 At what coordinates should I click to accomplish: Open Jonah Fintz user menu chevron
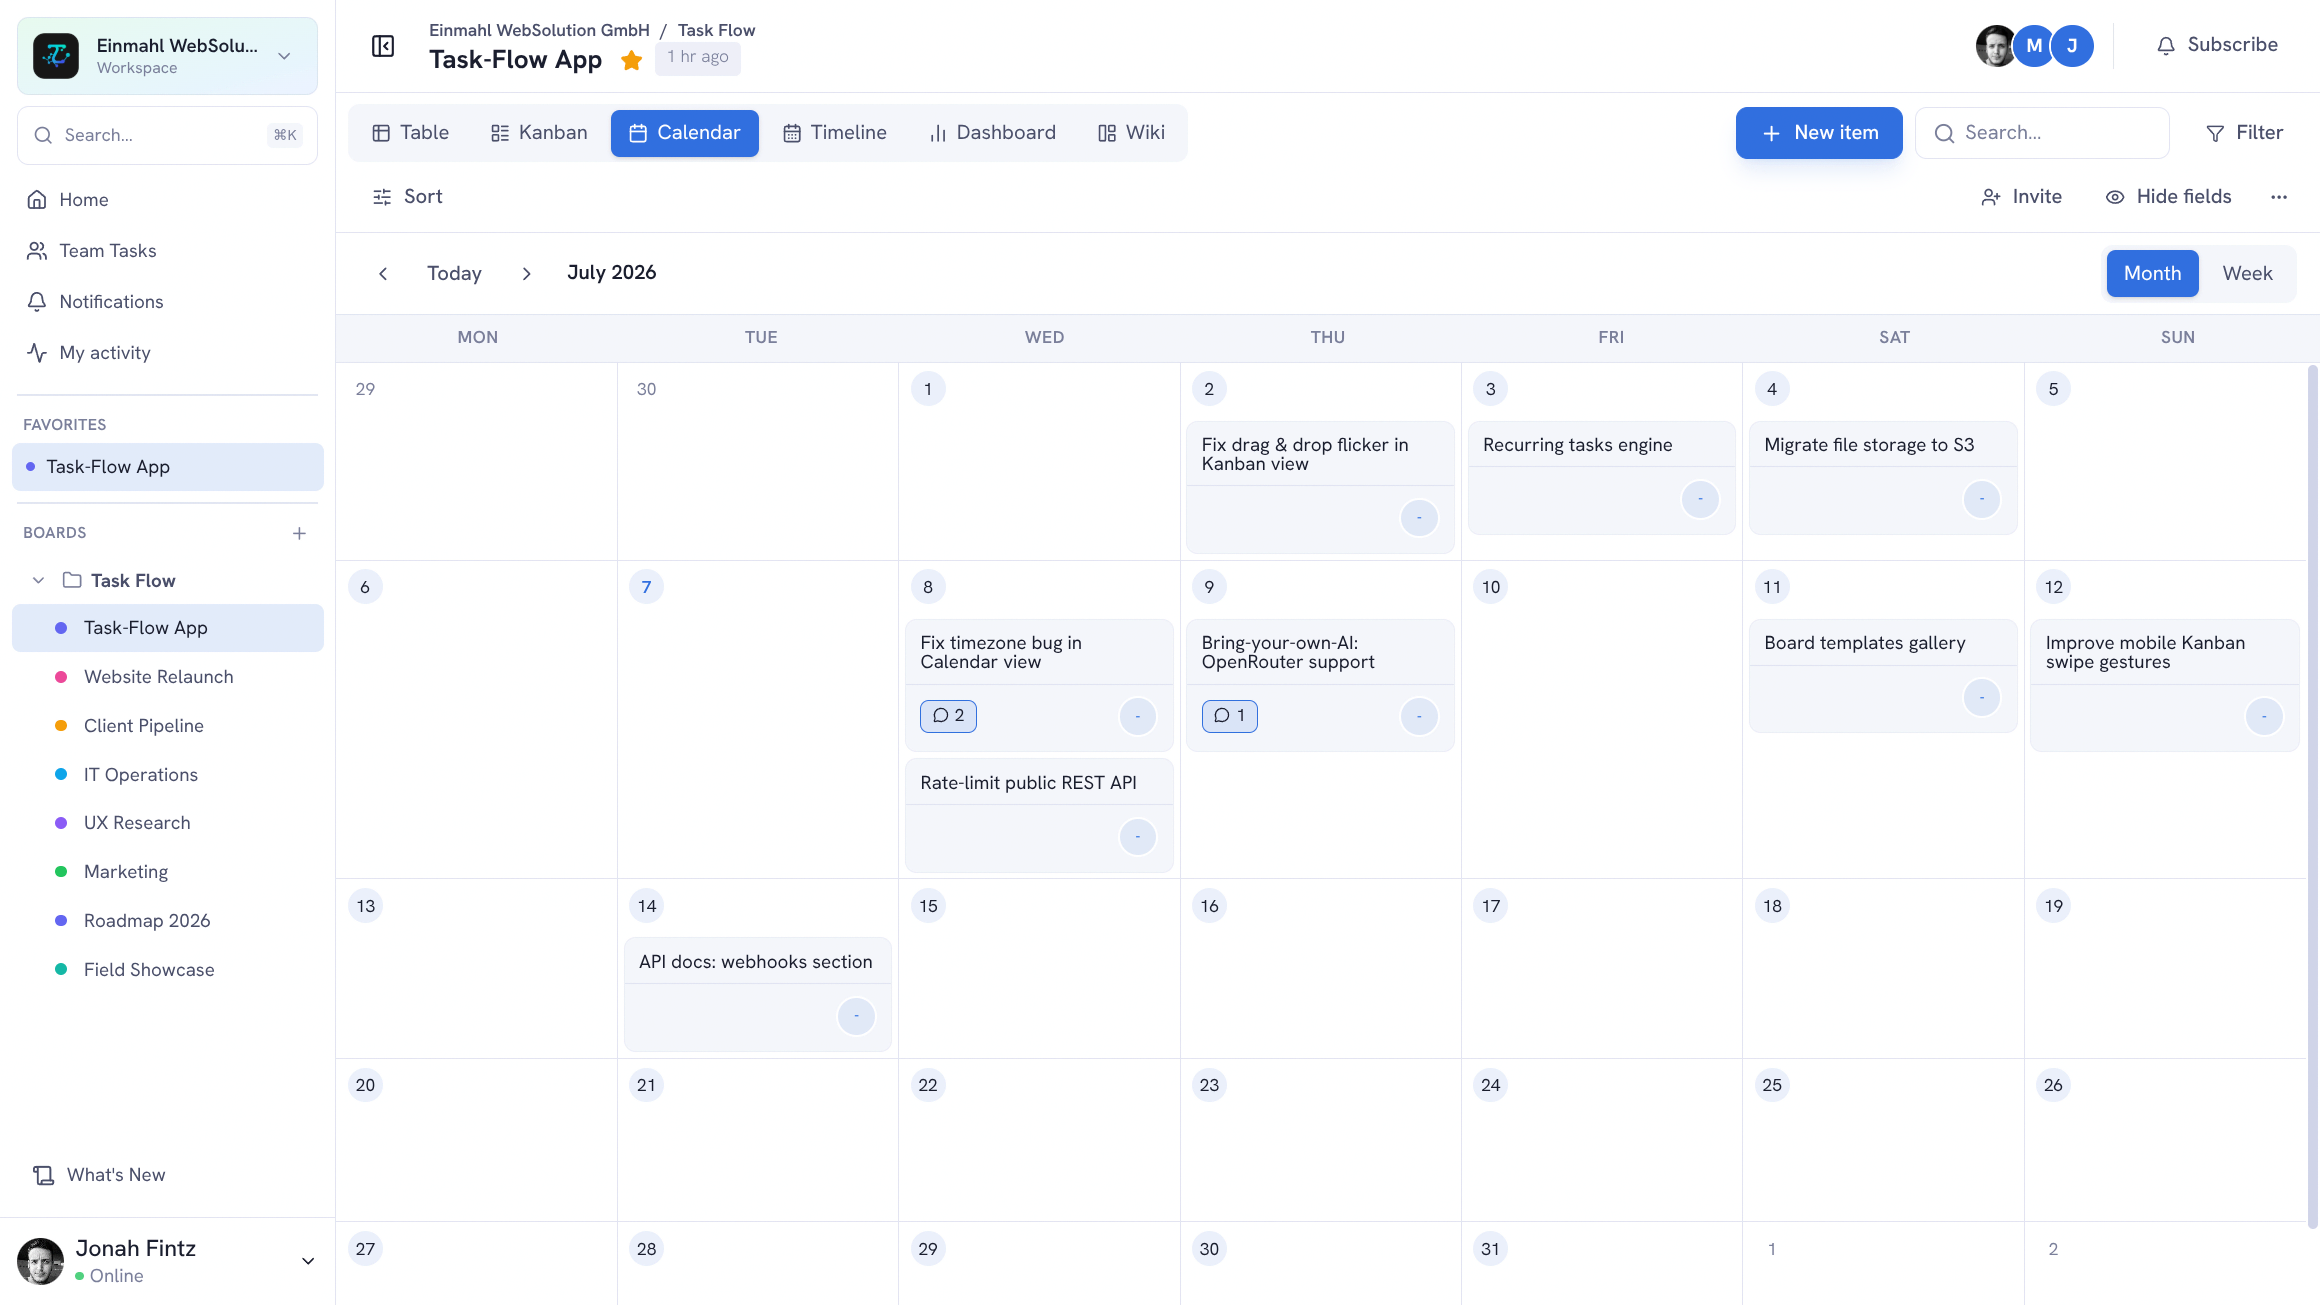point(308,1261)
